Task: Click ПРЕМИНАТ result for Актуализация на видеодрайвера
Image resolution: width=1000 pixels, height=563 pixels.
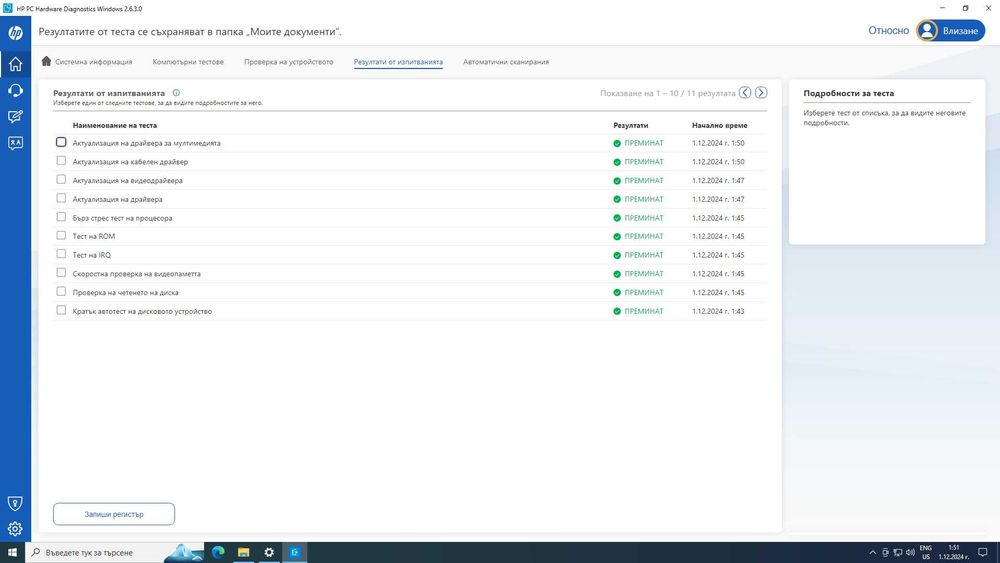Action: [643, 180]
